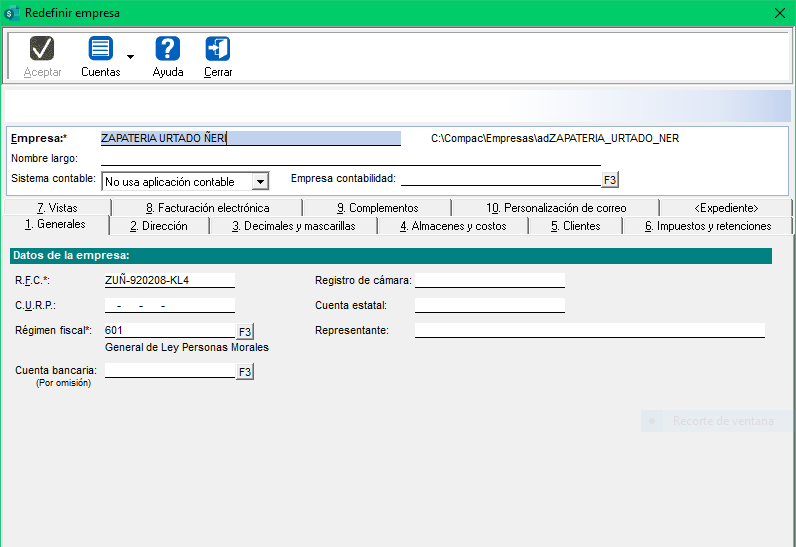Screen dimensions: 796x547
Task: Click the Ayuda question mark icon
Action: pos(167,49)
